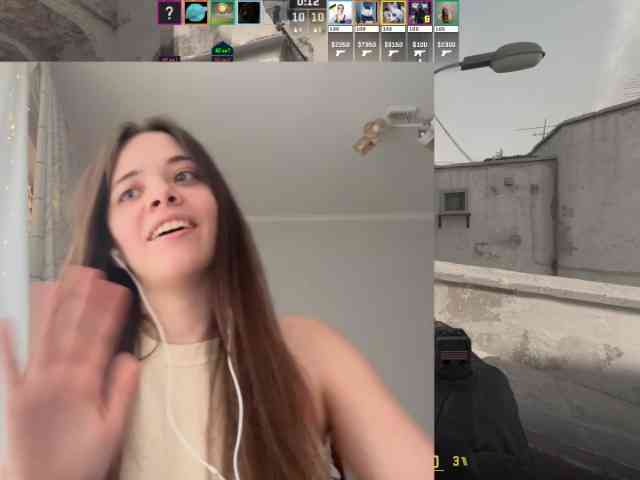Click the round timer showing 0:12
The width and height of the screenshot is (640, 480).
(x=308, y=4)
